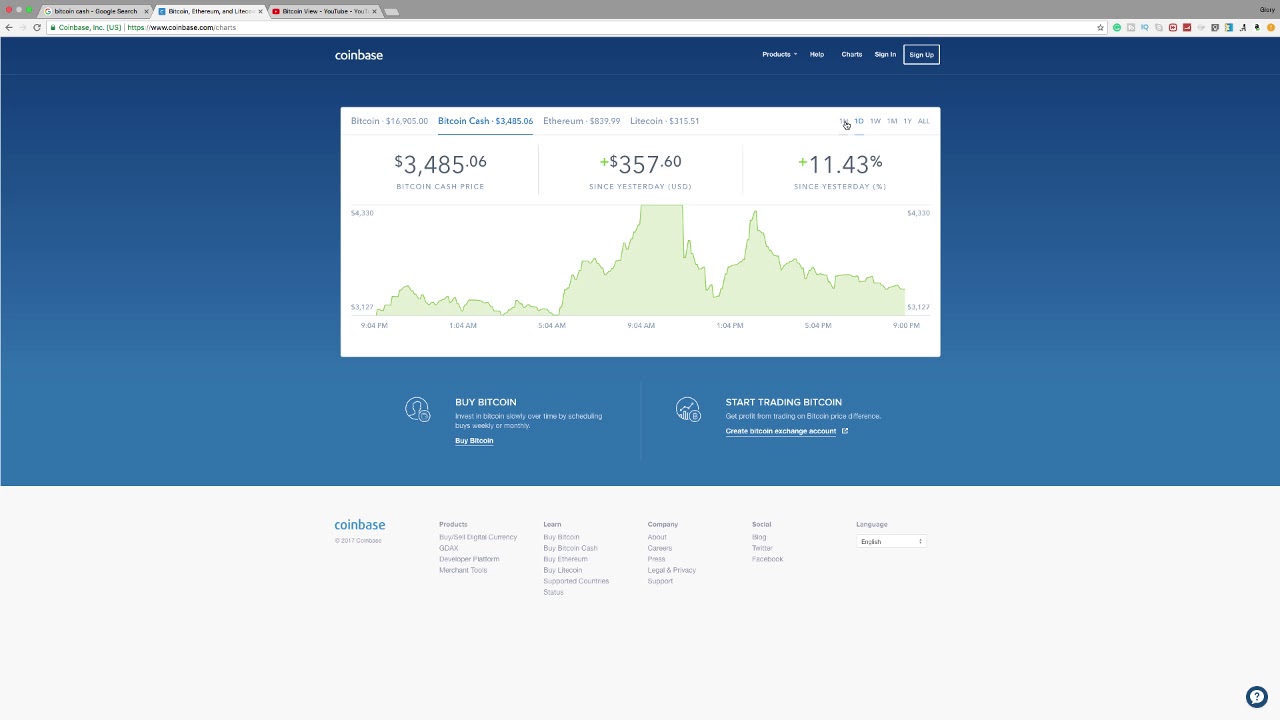Click the Coinbase logo in header
This screenshot has width=1280, height=720.
[x=359, y=55]
